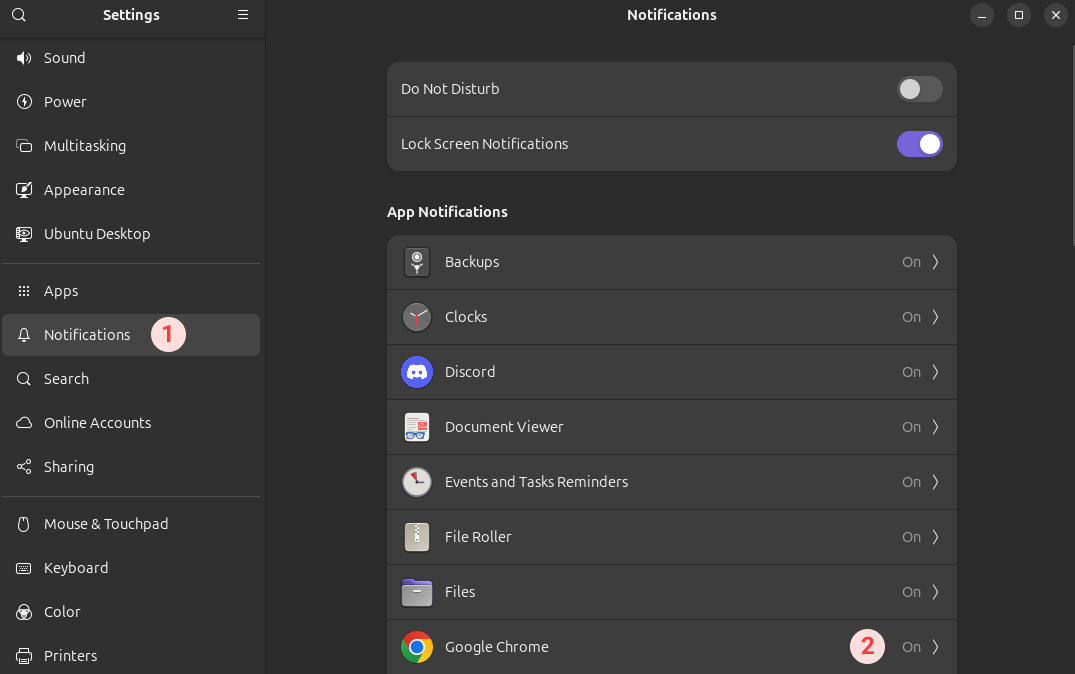The height and width of the screenshot is (674, 1075).
Task: Select Online Accounts in sidebar
Action: tap(97, 423)
